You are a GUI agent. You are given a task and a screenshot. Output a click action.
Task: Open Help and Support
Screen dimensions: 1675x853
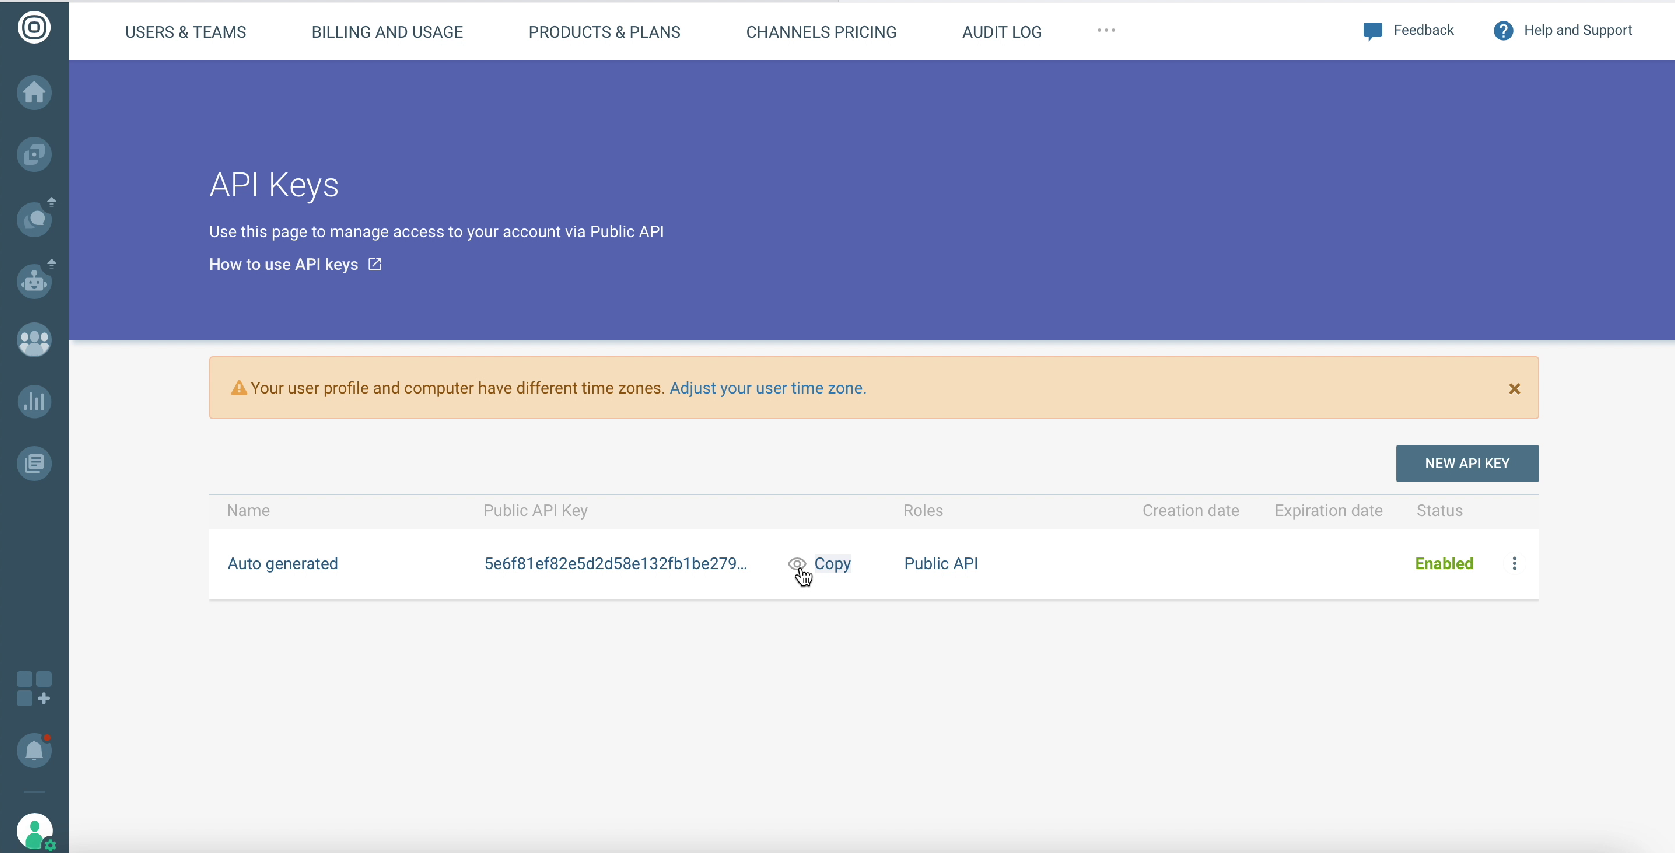click(1578, 31)
